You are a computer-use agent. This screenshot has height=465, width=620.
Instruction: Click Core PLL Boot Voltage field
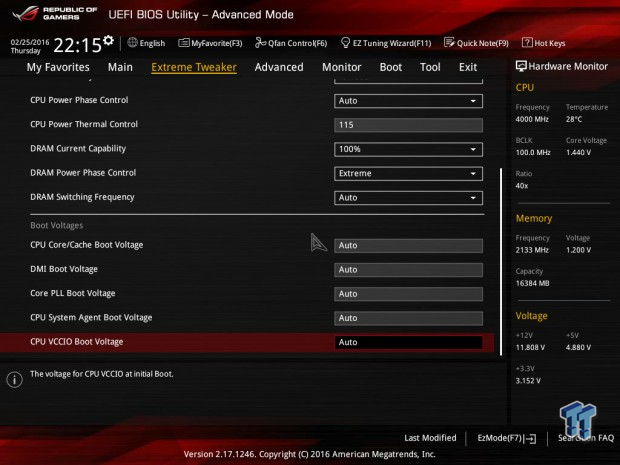pyautogui.click(x=408, y=294)
